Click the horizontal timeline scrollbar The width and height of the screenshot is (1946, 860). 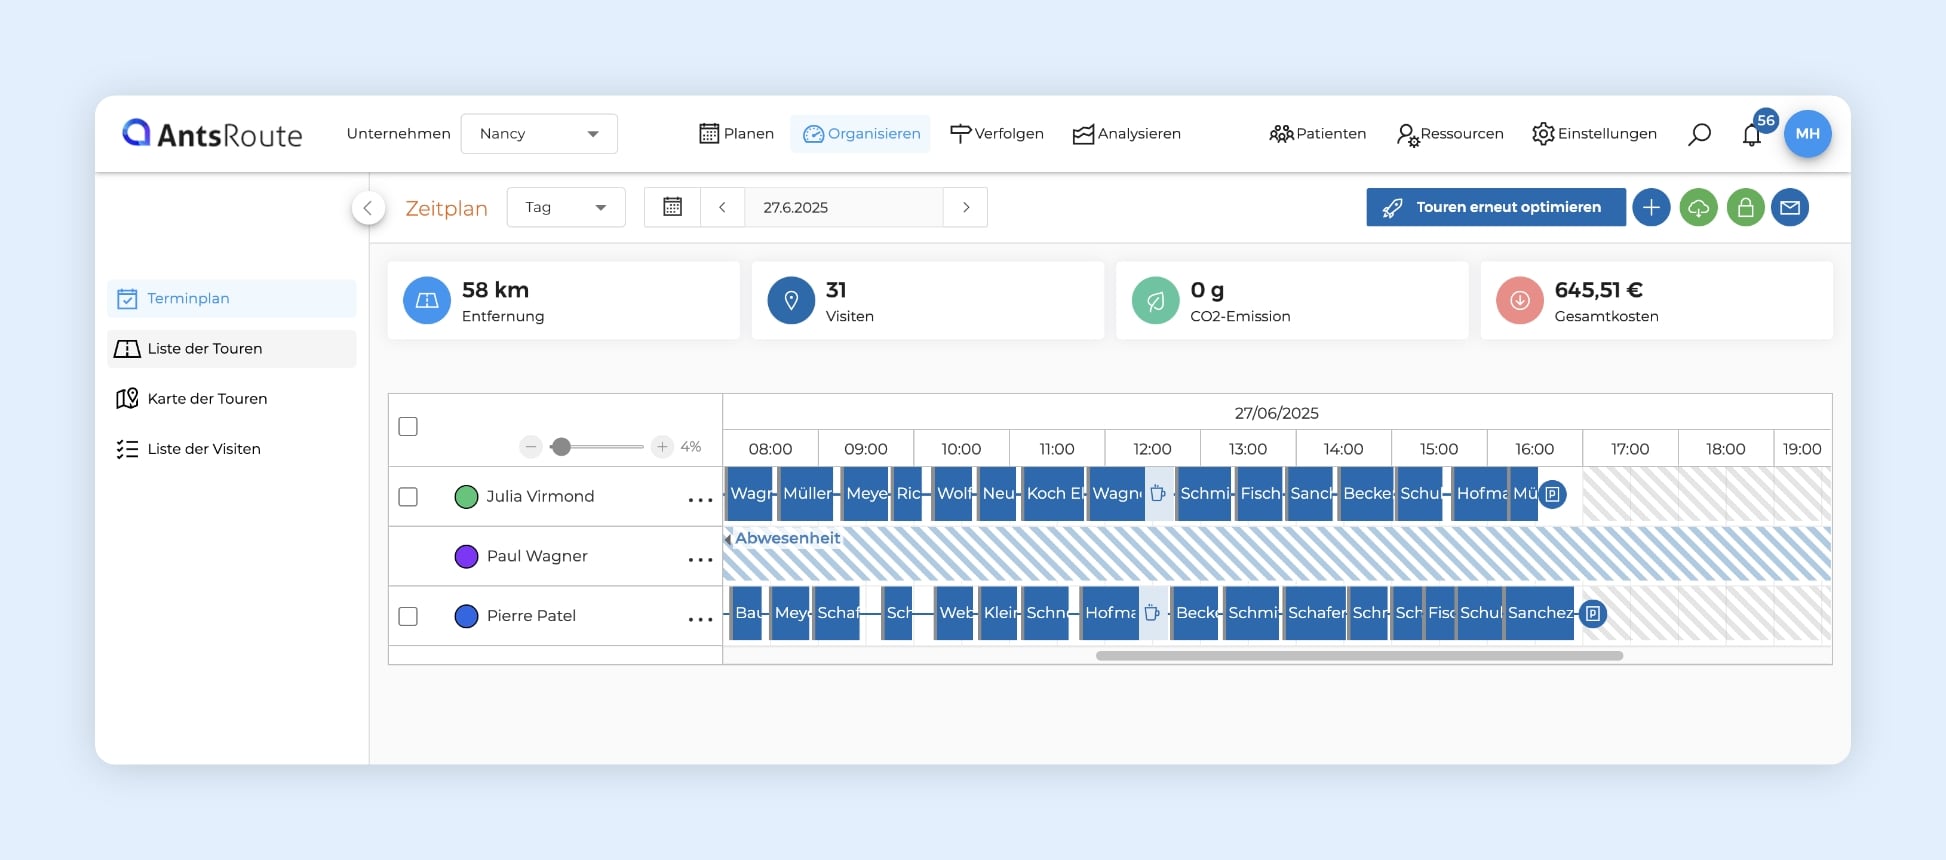[x=1358, y=656]
